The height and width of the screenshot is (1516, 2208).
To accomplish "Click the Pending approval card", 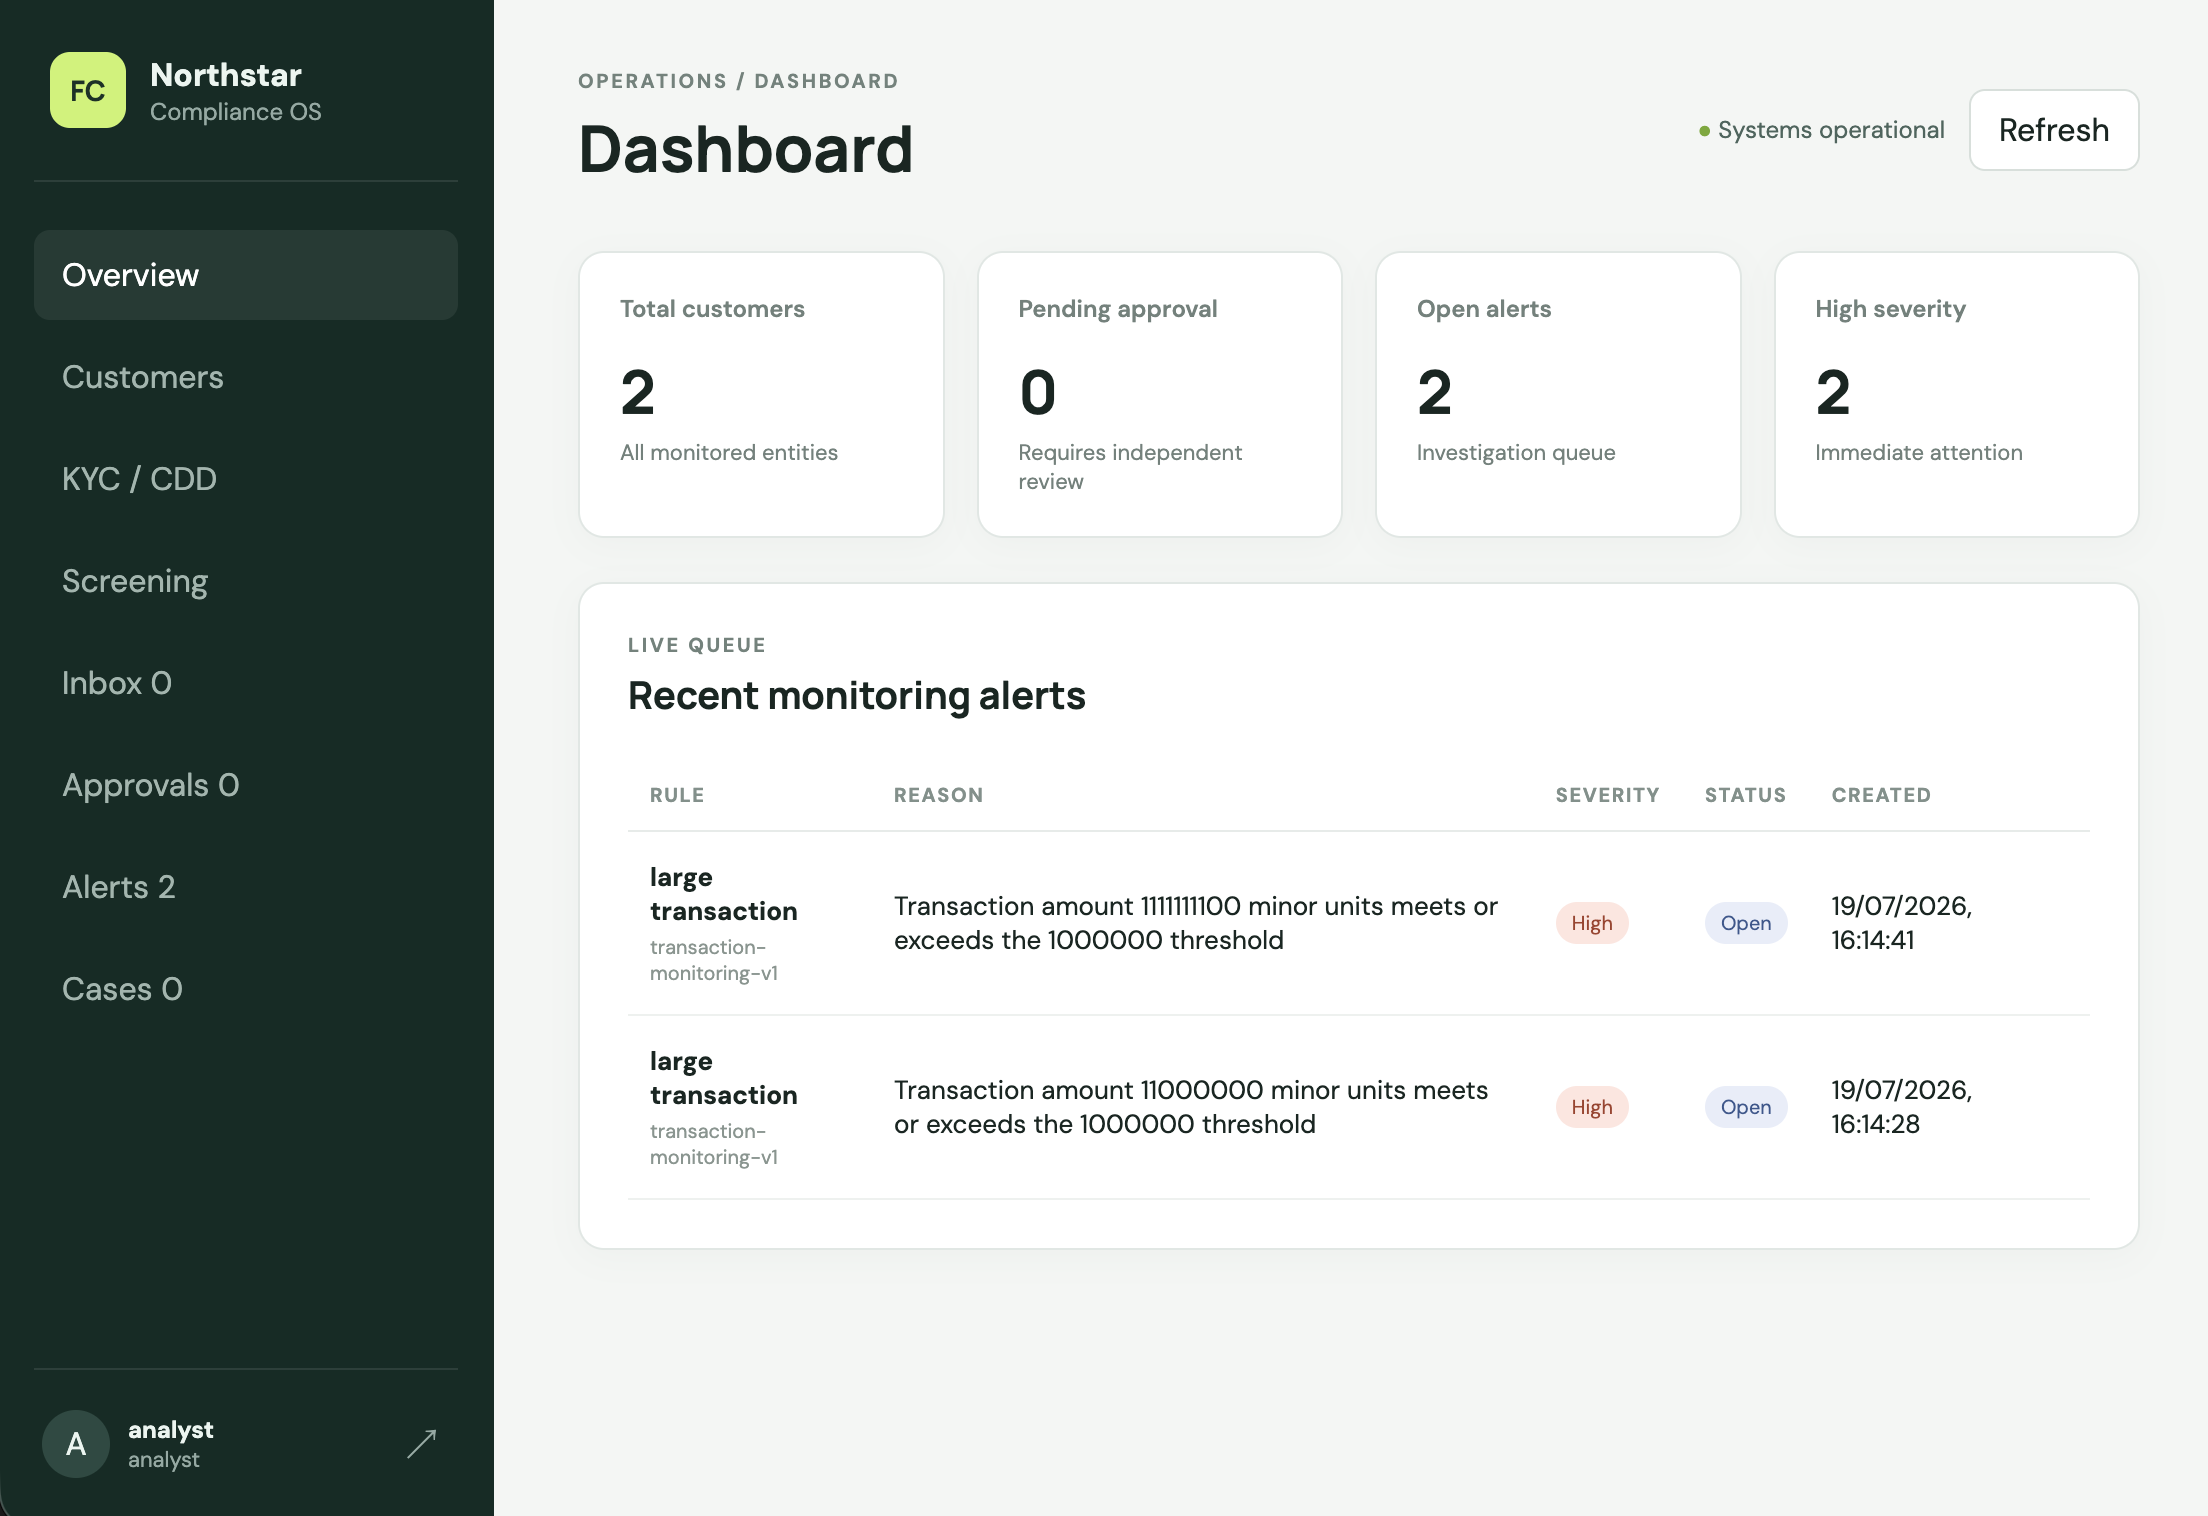I will click(1160, 394).
